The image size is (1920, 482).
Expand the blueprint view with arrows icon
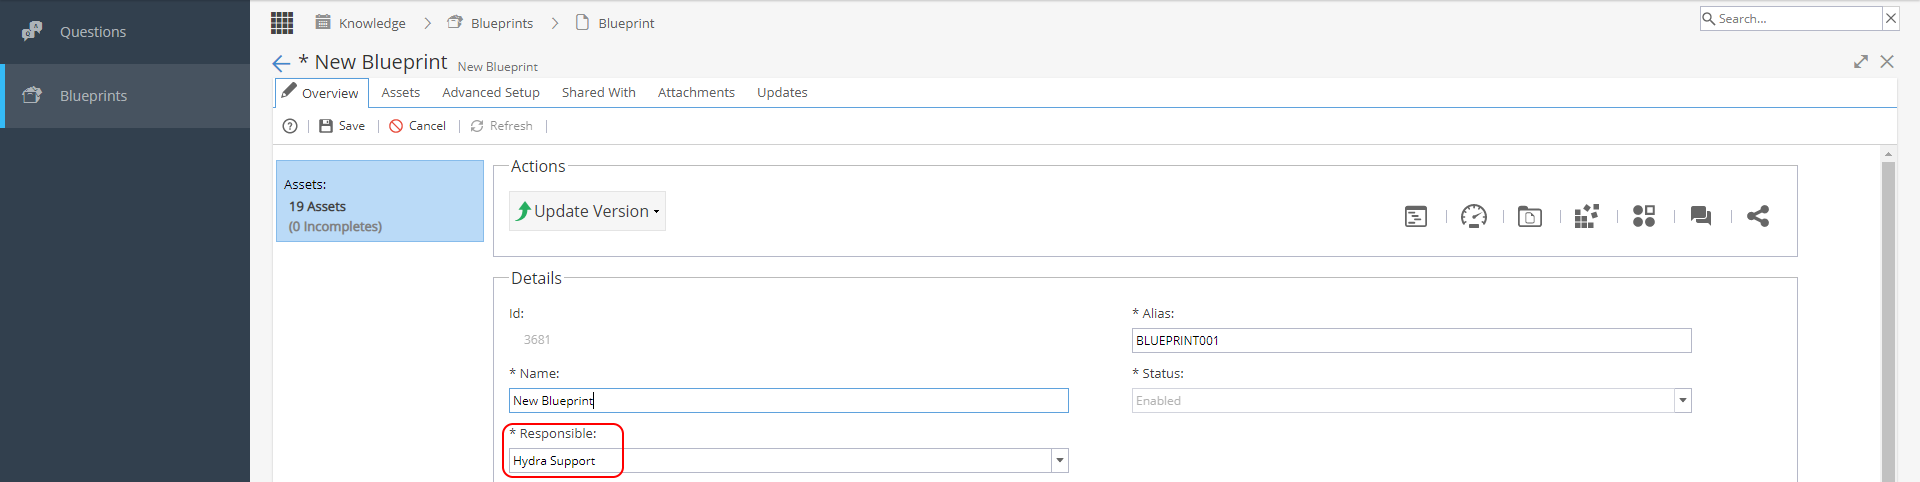(x=1861, y=62)
